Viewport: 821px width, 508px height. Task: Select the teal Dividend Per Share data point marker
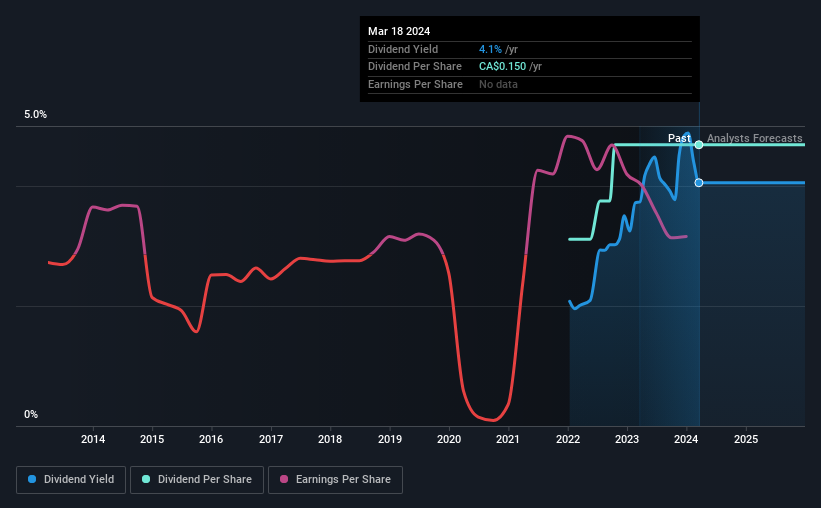click(x=699, y=145)
